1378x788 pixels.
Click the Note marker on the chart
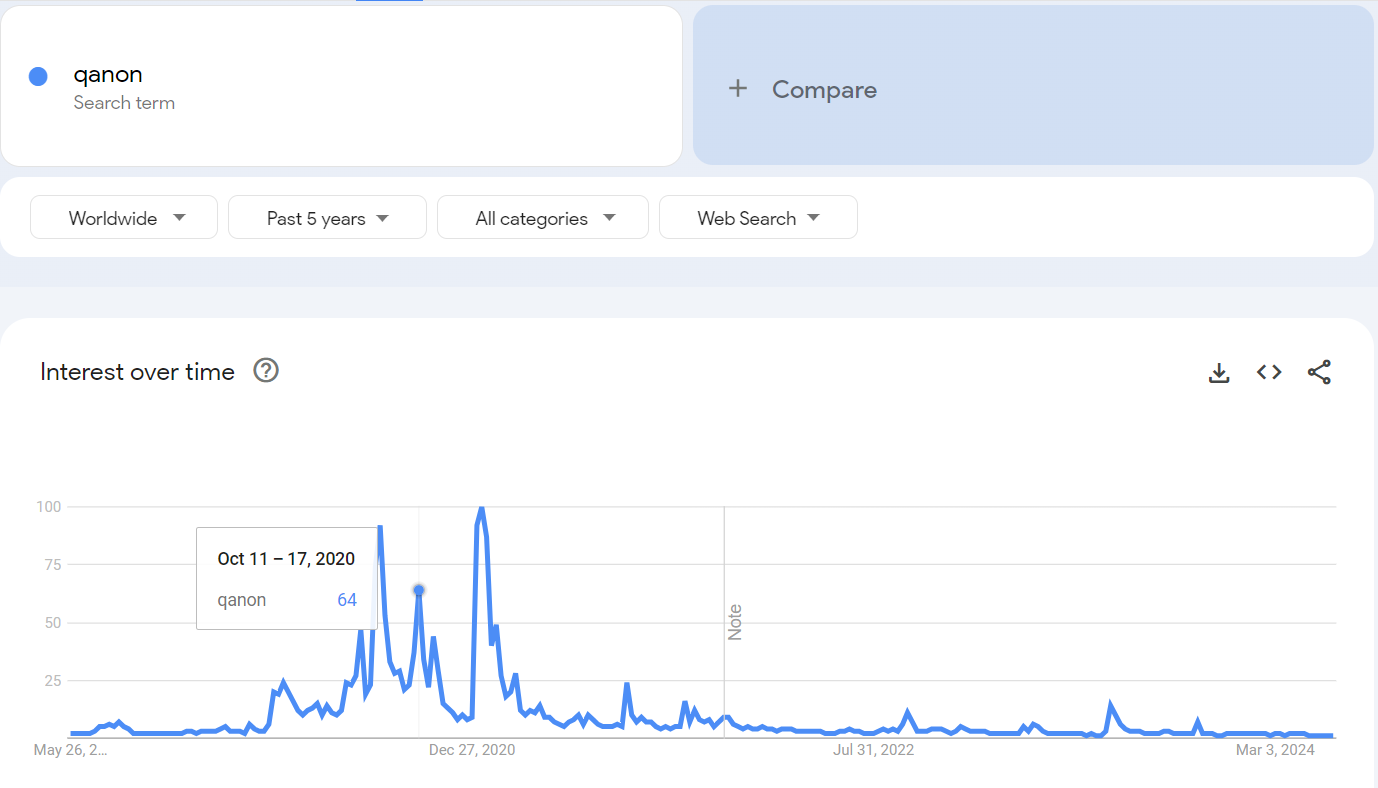(735, 622)
